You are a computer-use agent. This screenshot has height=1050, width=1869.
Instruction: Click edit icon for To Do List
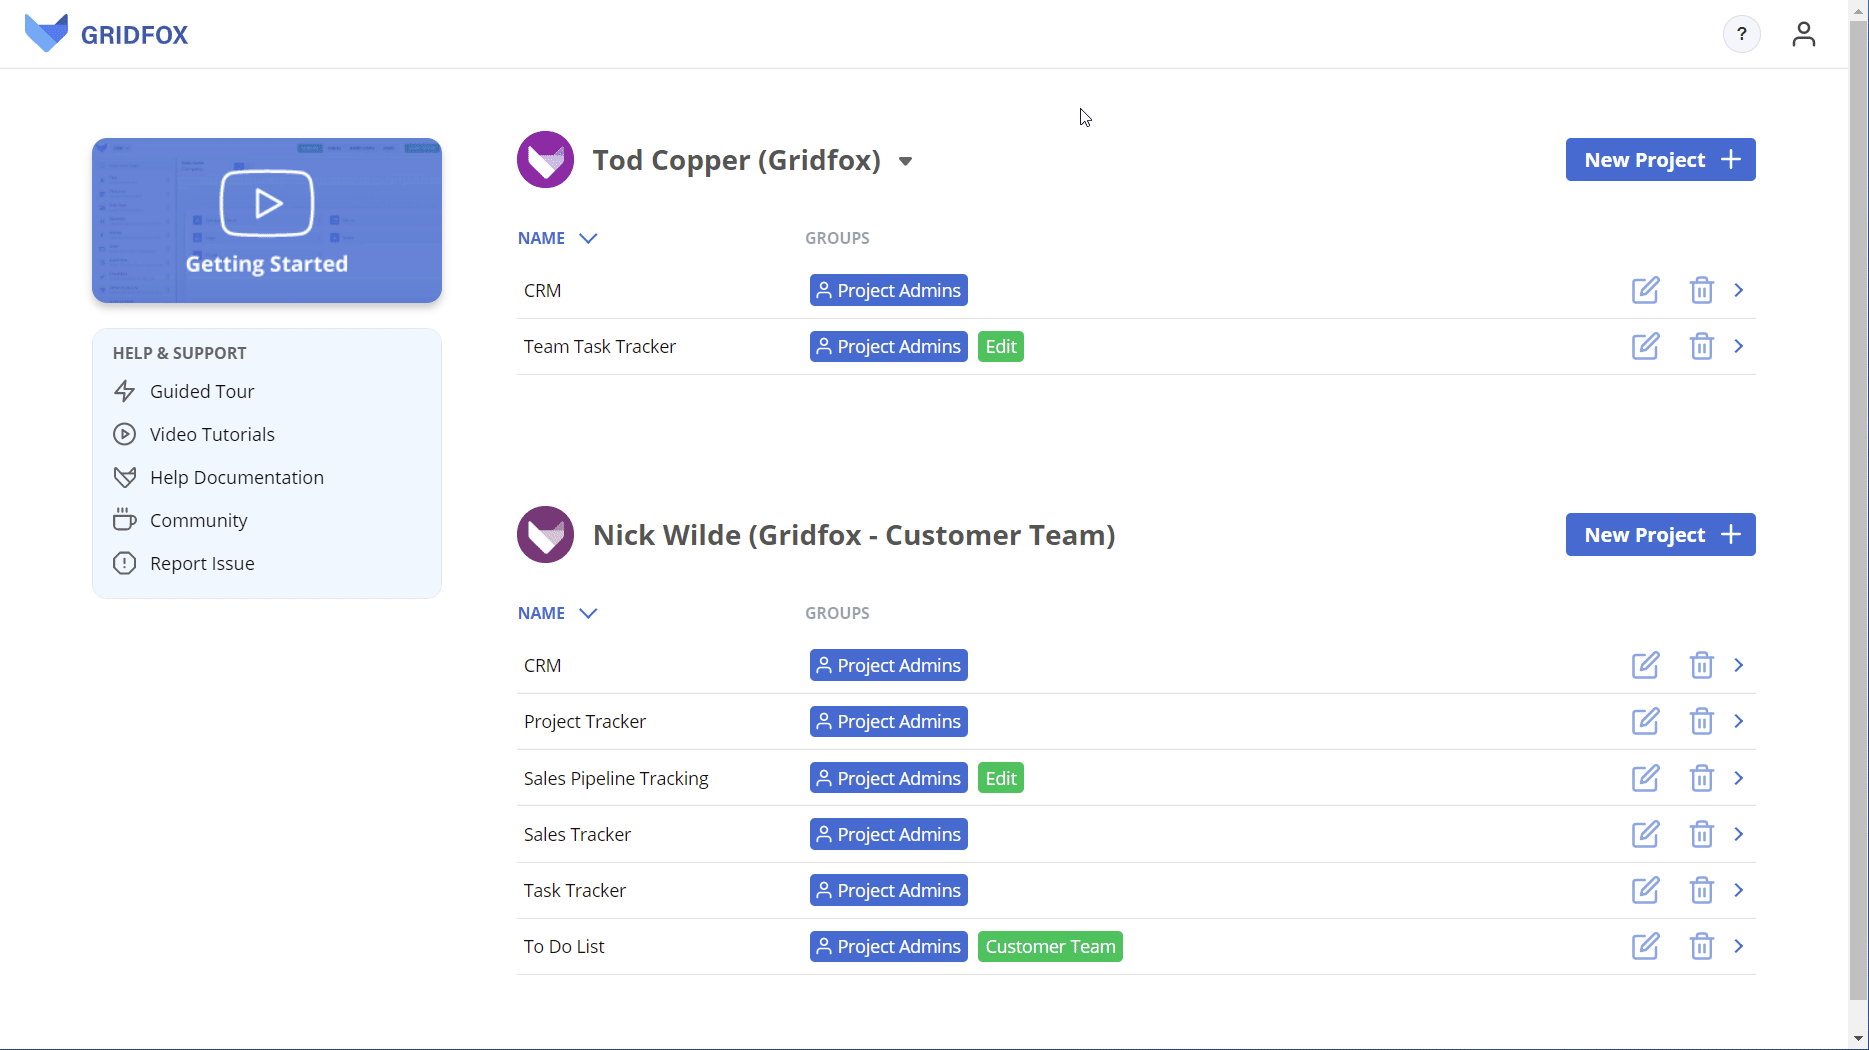pyautogui.click(x=1645, y=947)
